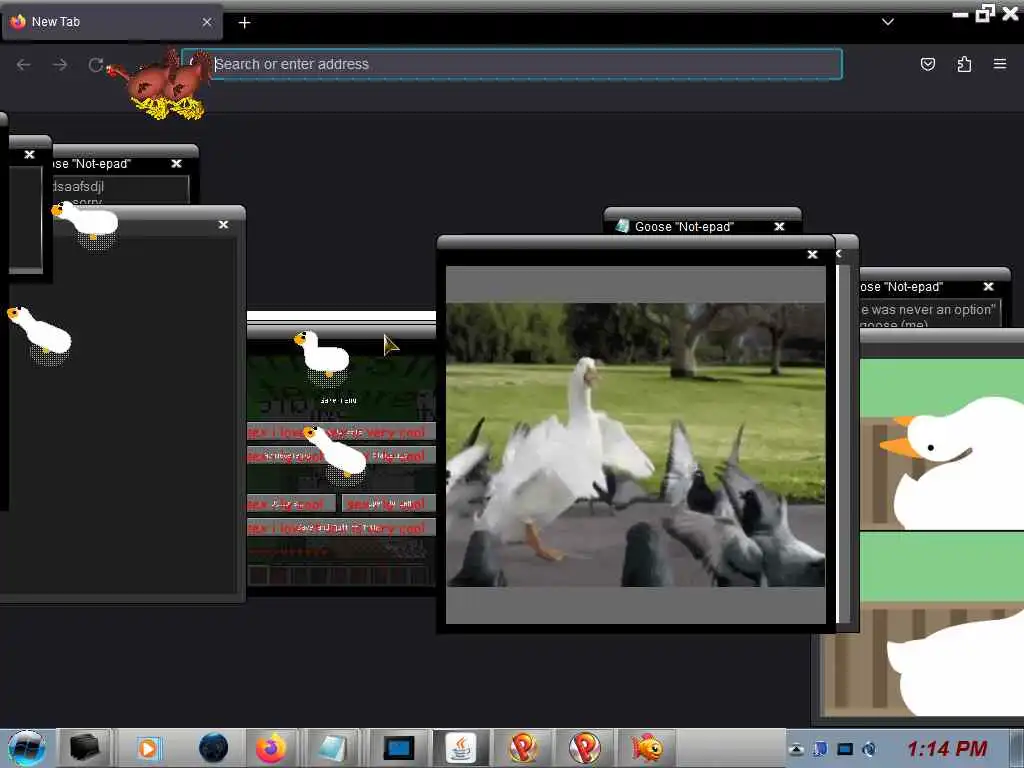Click the Goose "Not-epad" center window title
1024x768 pixels.
point(684,227)
